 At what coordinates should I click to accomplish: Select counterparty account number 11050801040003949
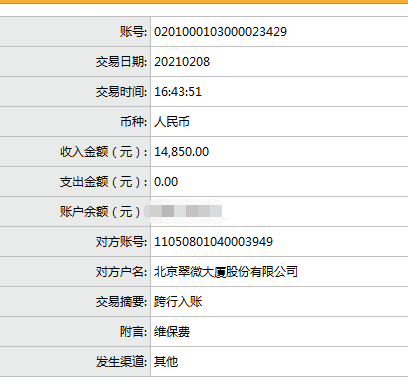(x=213, y=242)
